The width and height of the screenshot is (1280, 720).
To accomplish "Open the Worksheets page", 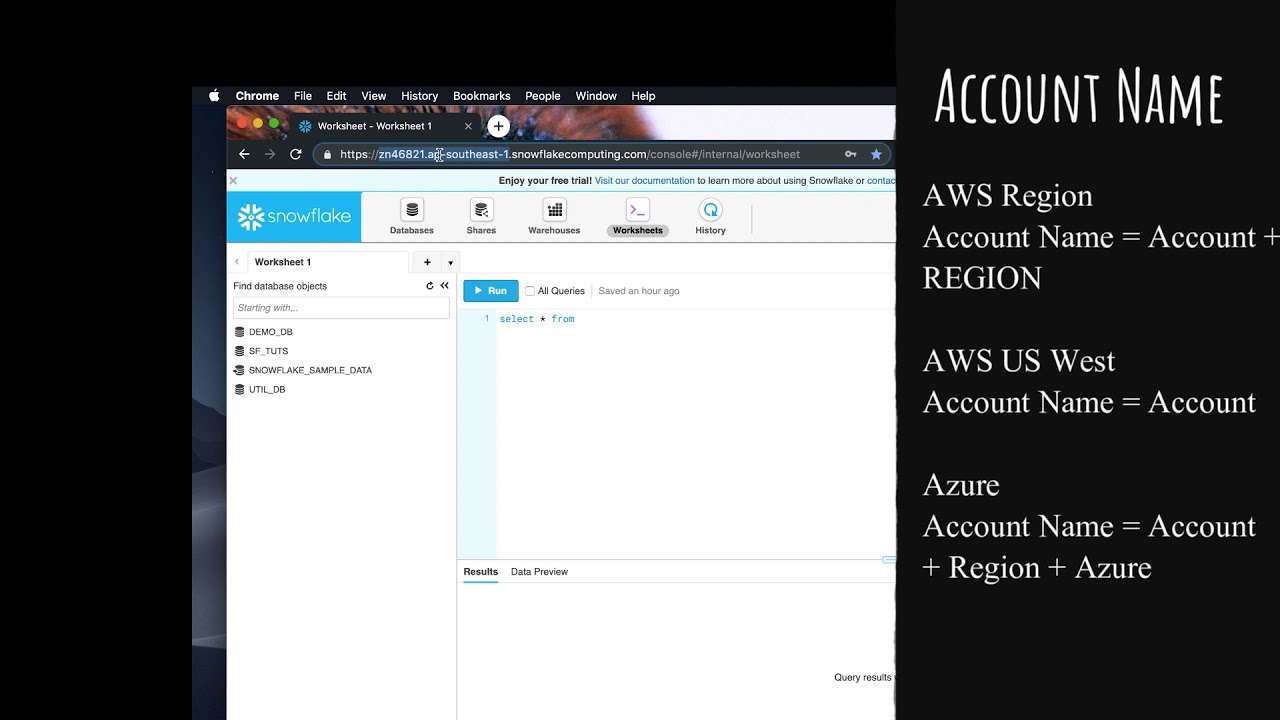I will (638, 217).
